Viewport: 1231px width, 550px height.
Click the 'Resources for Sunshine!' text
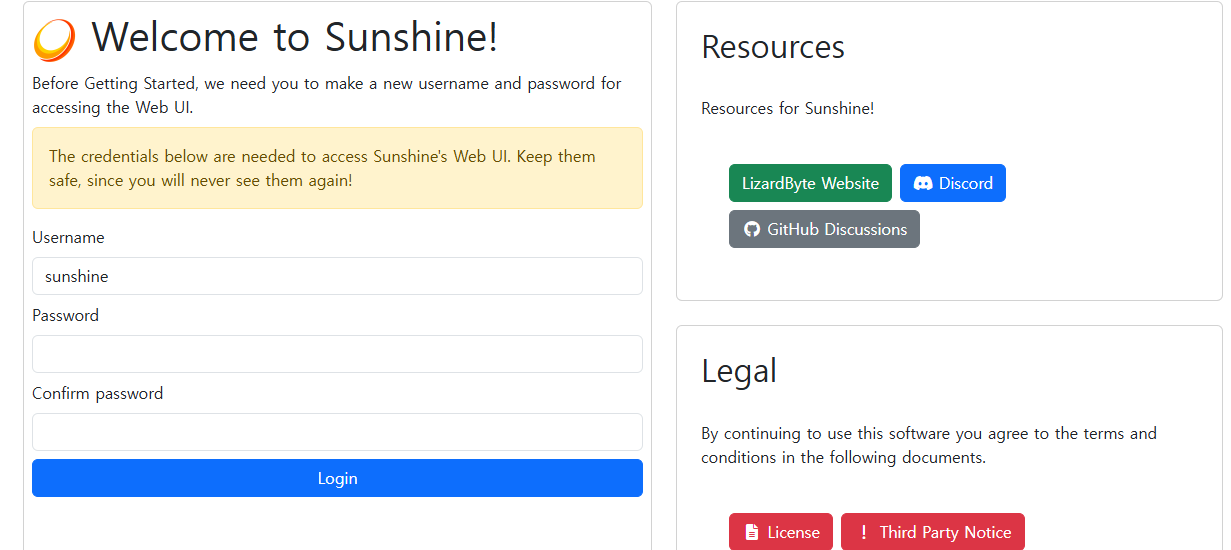tap(788, 108)
